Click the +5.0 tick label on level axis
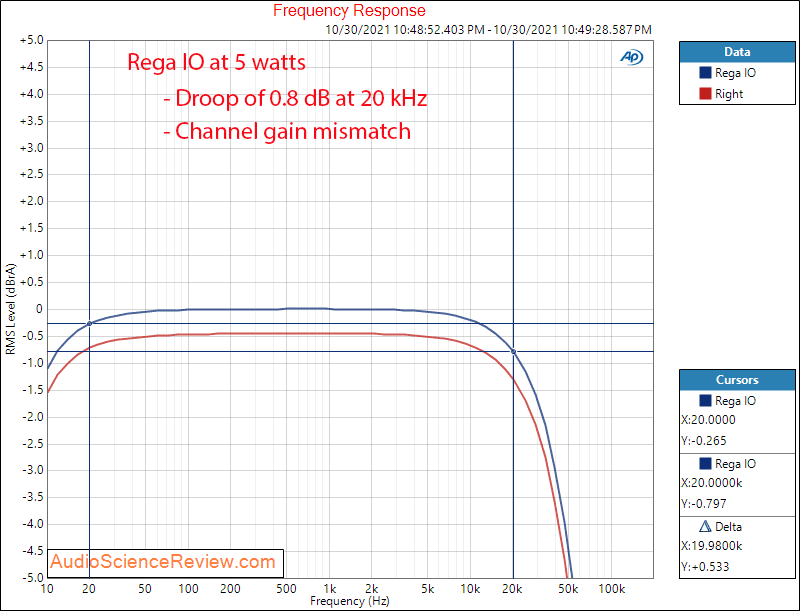 click(x=32, y=40)
